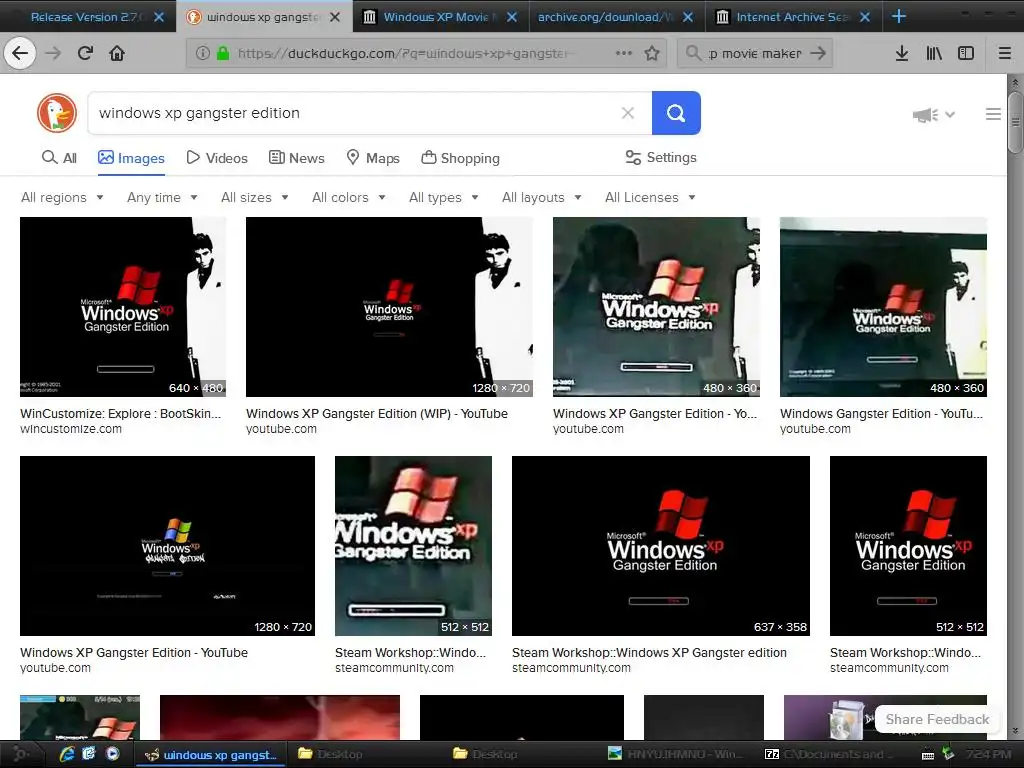The height and width of the screenshot is (768, 1024).
Task: Open WinCustomize BootSkin 640 × 480 thumbnail
Action: coord(123,307)
